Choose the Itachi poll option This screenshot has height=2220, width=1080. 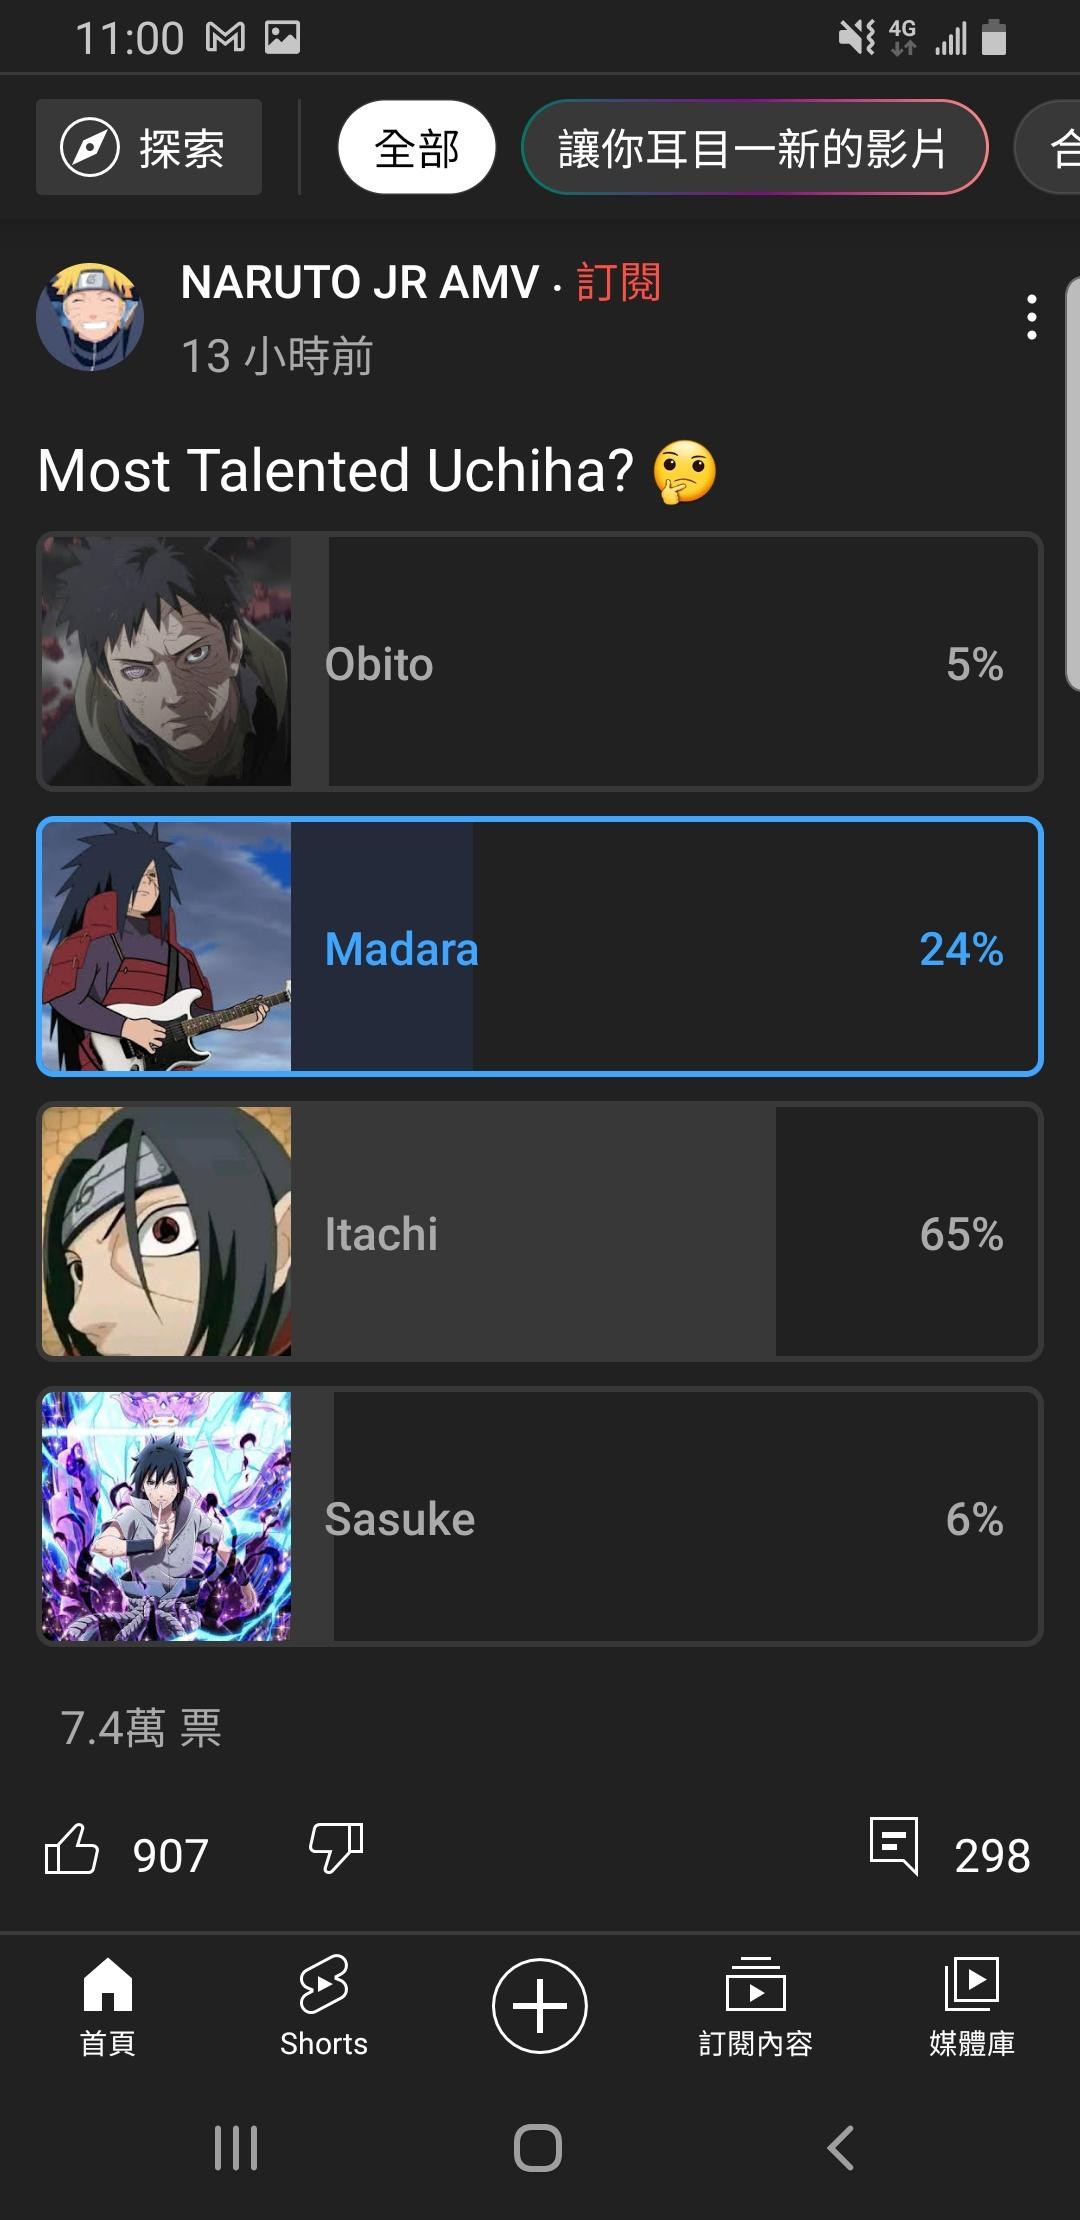(x=540, y=1232)
